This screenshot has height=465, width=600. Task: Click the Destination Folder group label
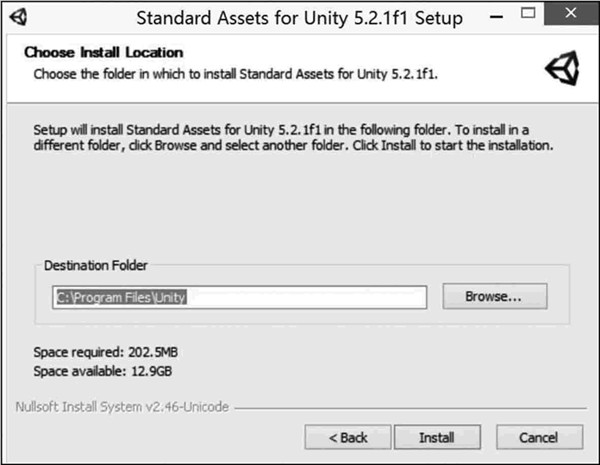point(96,265)
